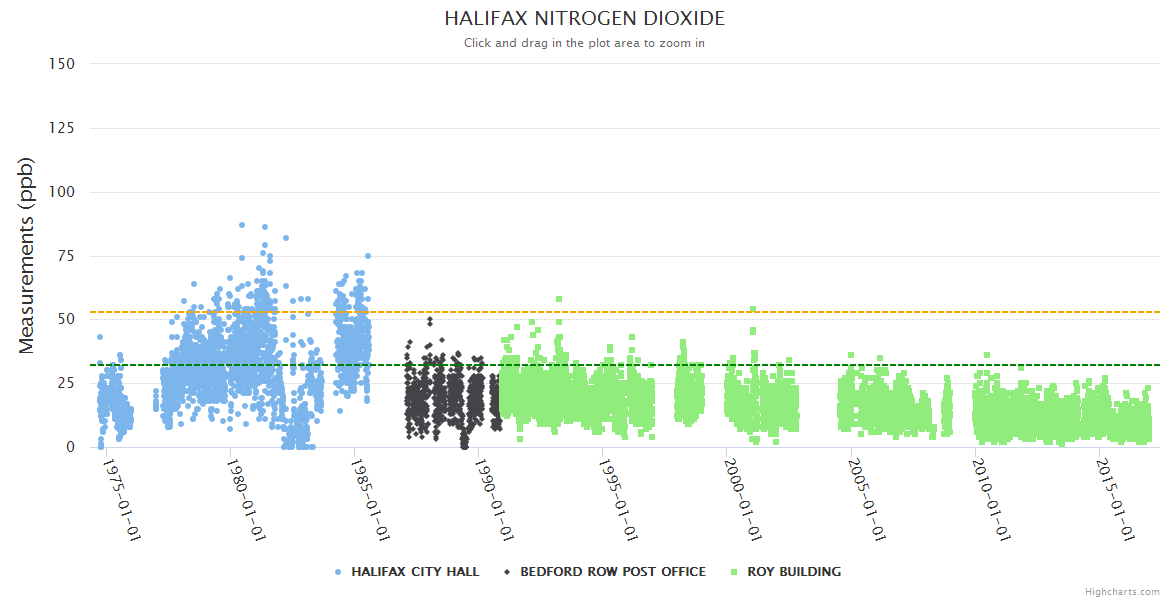The image size is (1170, 600).
Task: Click the dark diamond Bedford Row legend marker
Action: [x=508, y=572]
